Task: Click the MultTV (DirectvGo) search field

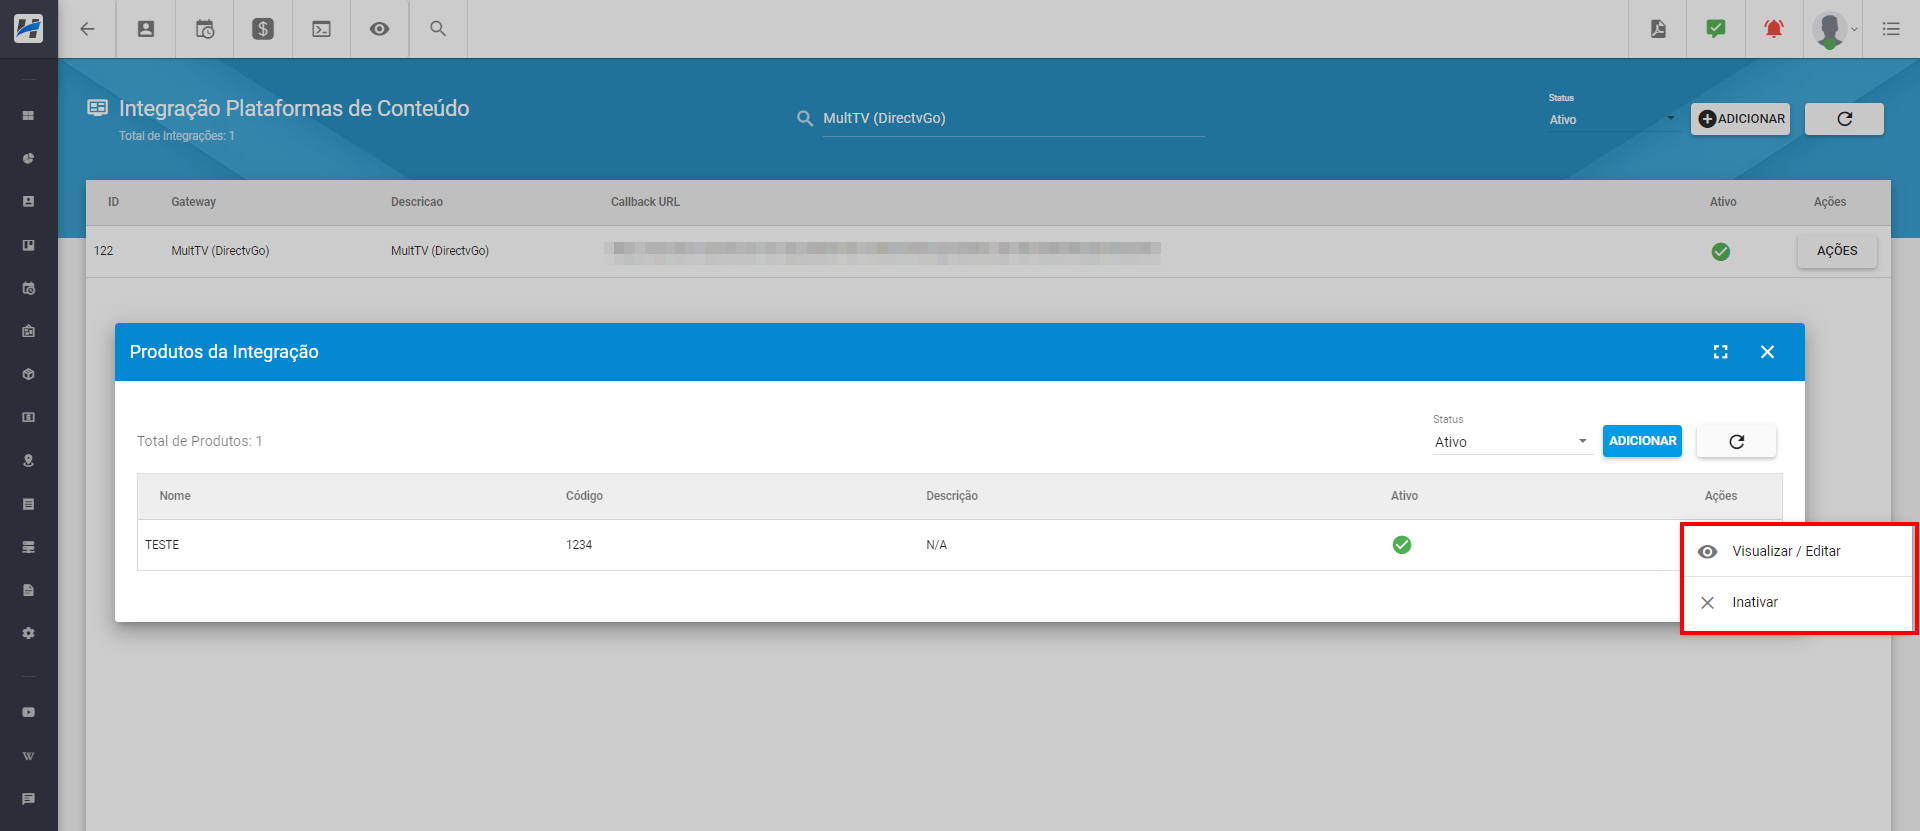Action: 1012,118
